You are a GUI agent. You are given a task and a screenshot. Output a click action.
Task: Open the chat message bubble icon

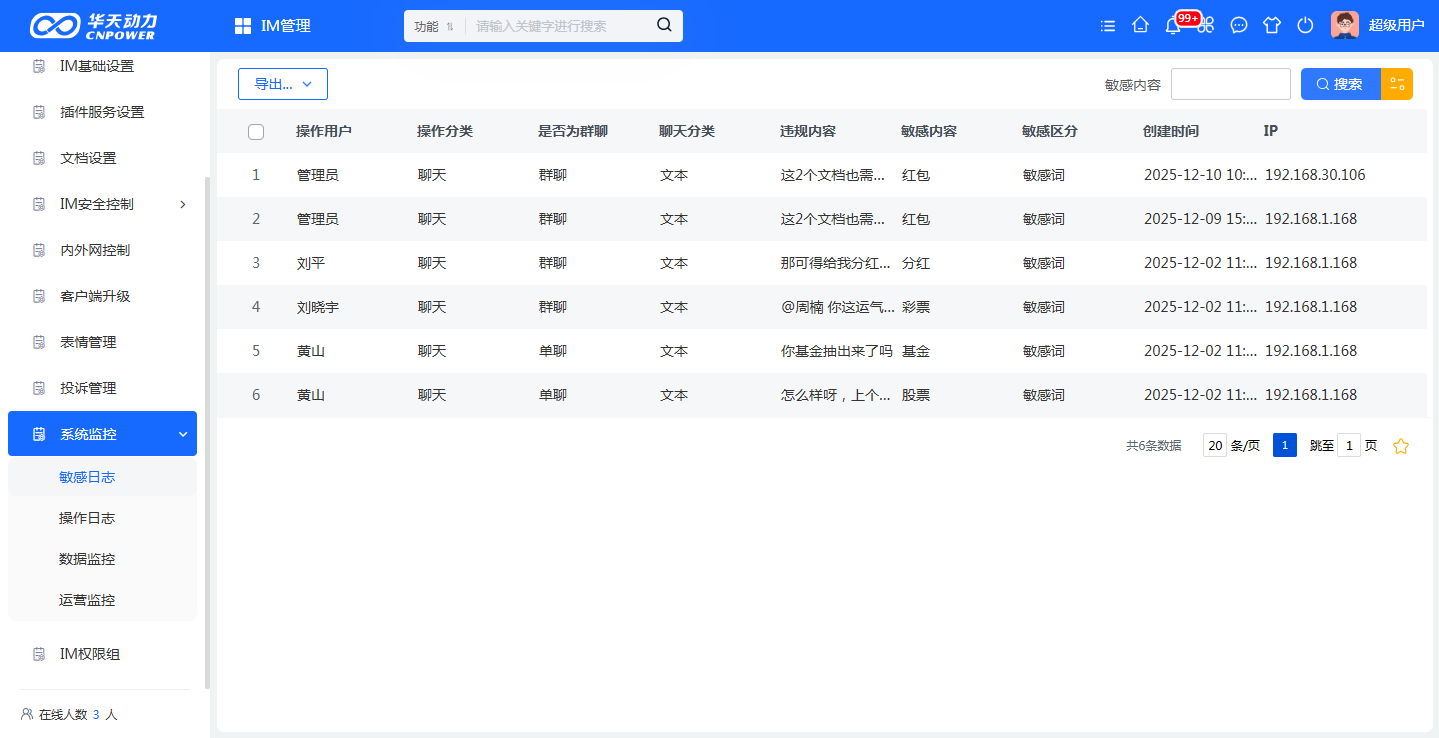1239,26
